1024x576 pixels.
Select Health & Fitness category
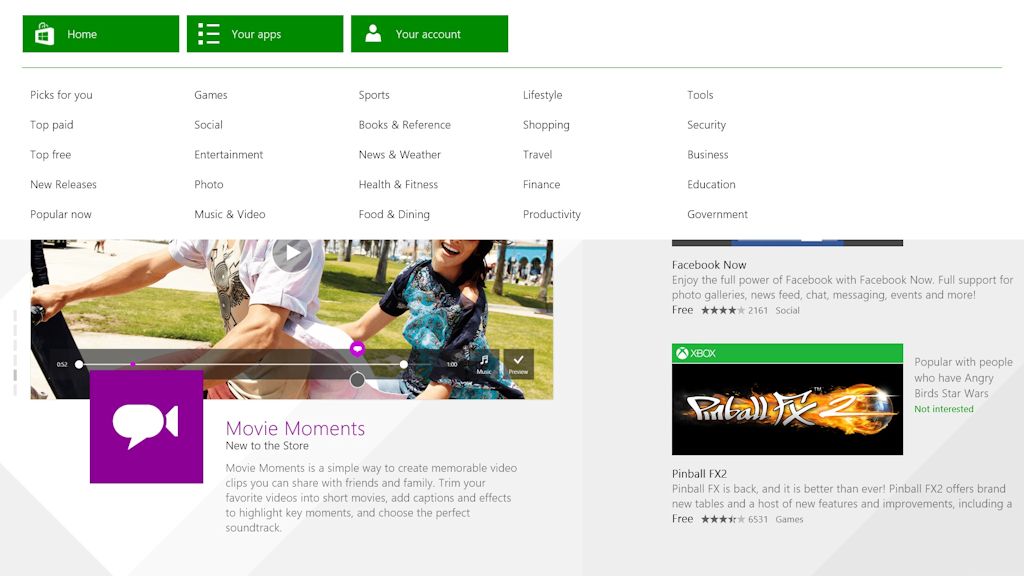pos(398,184)
